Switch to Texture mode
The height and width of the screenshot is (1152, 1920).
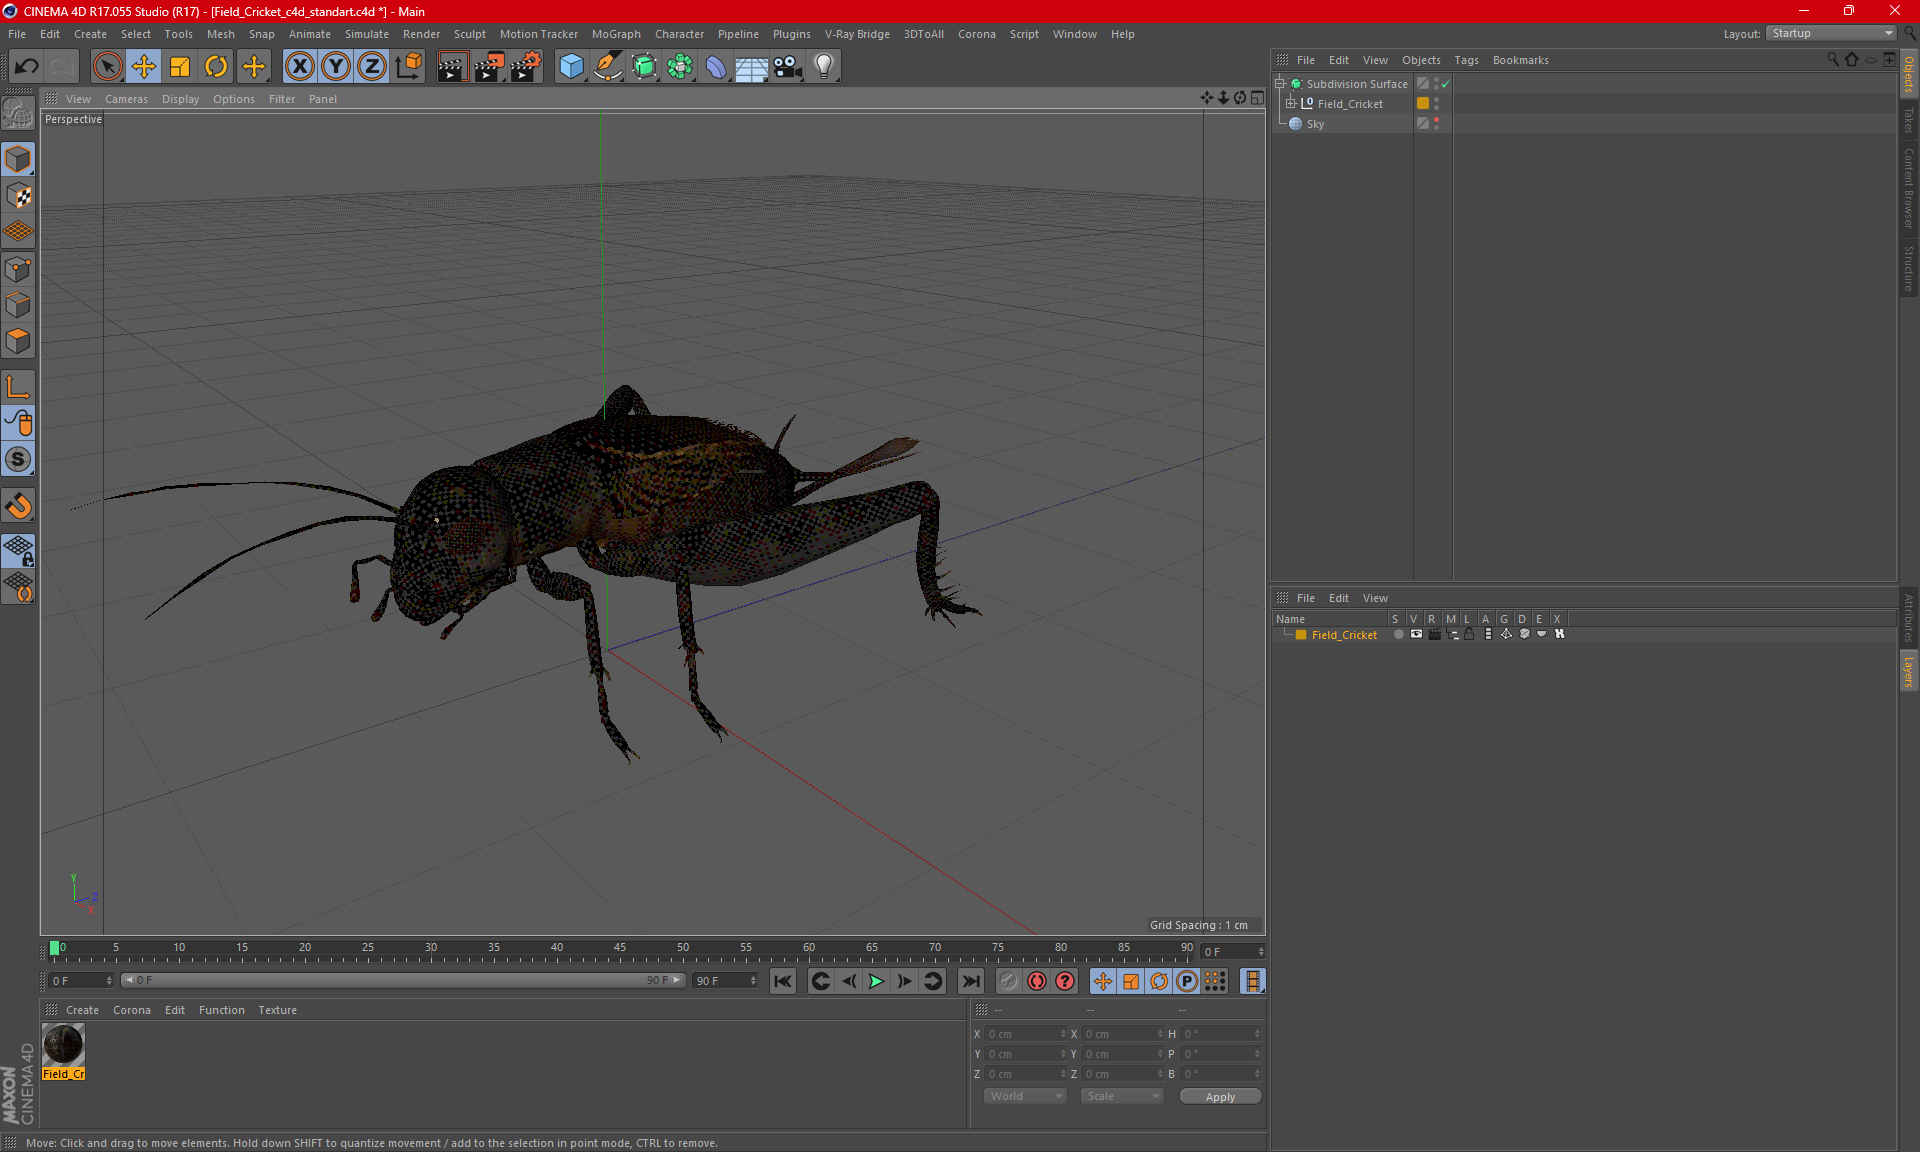[x=18, y=196]
